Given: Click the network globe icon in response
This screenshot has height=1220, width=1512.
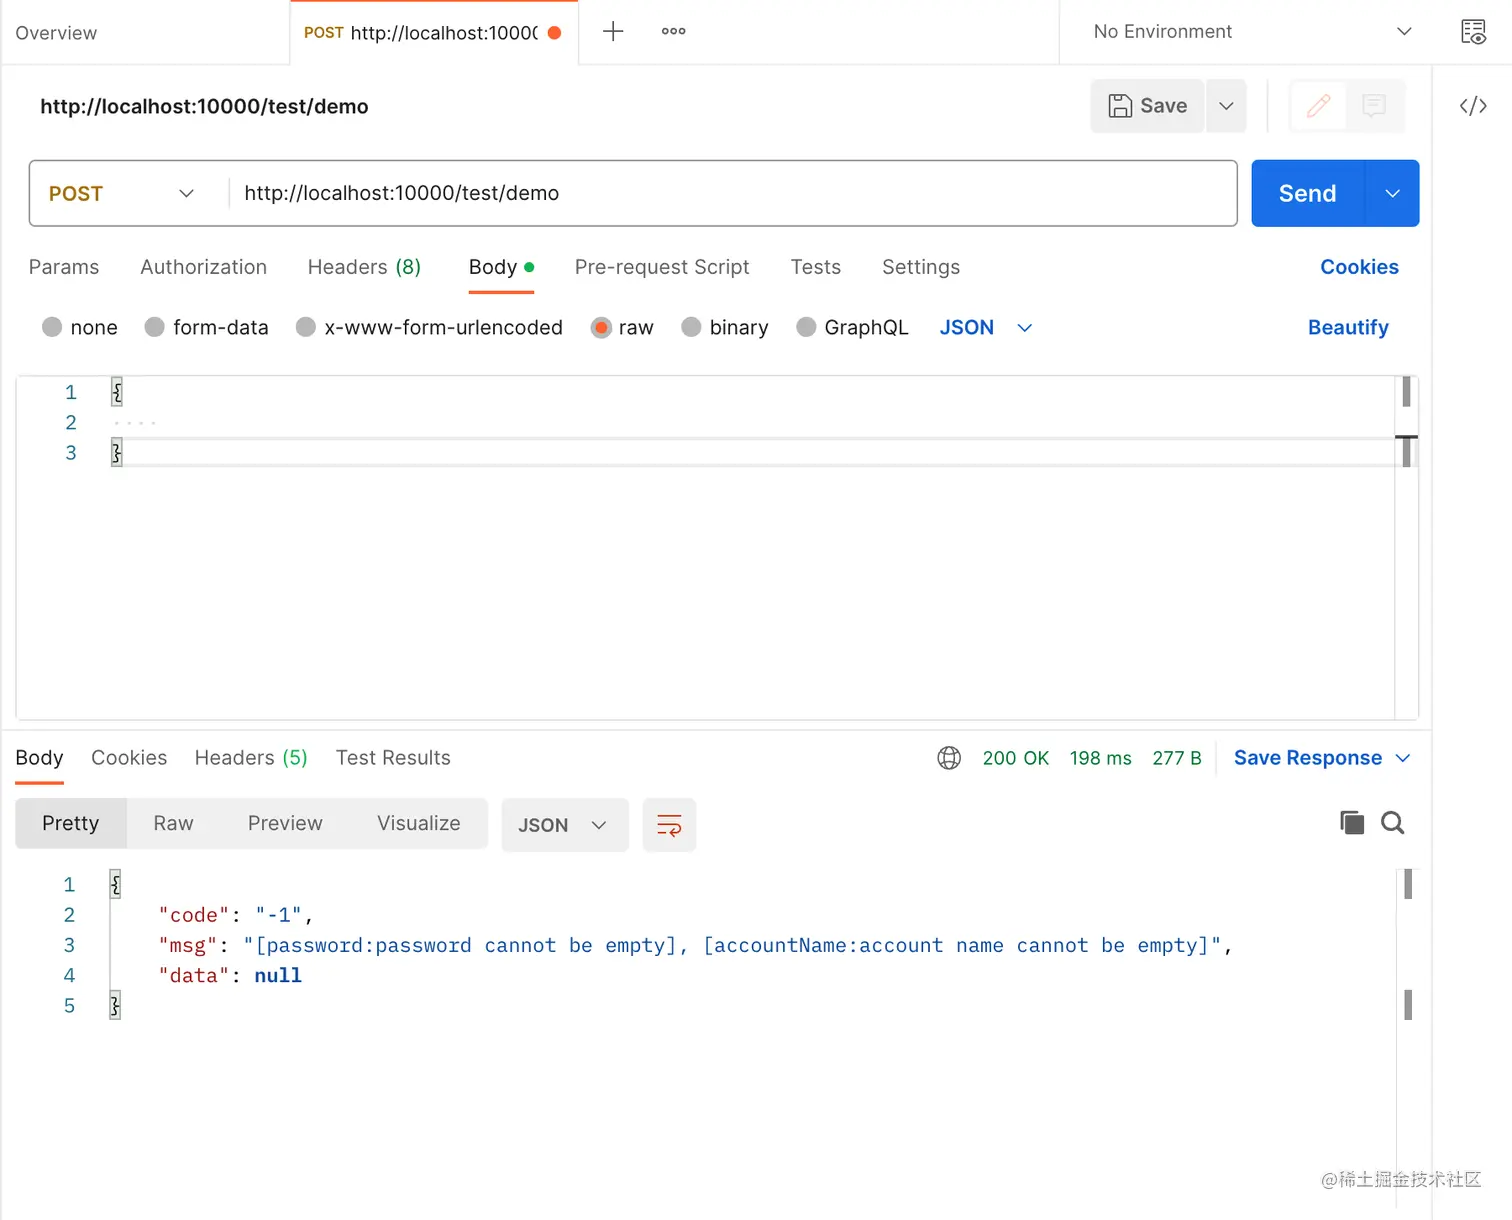Looking at the screenshot, I should click(x=949, y=758).
